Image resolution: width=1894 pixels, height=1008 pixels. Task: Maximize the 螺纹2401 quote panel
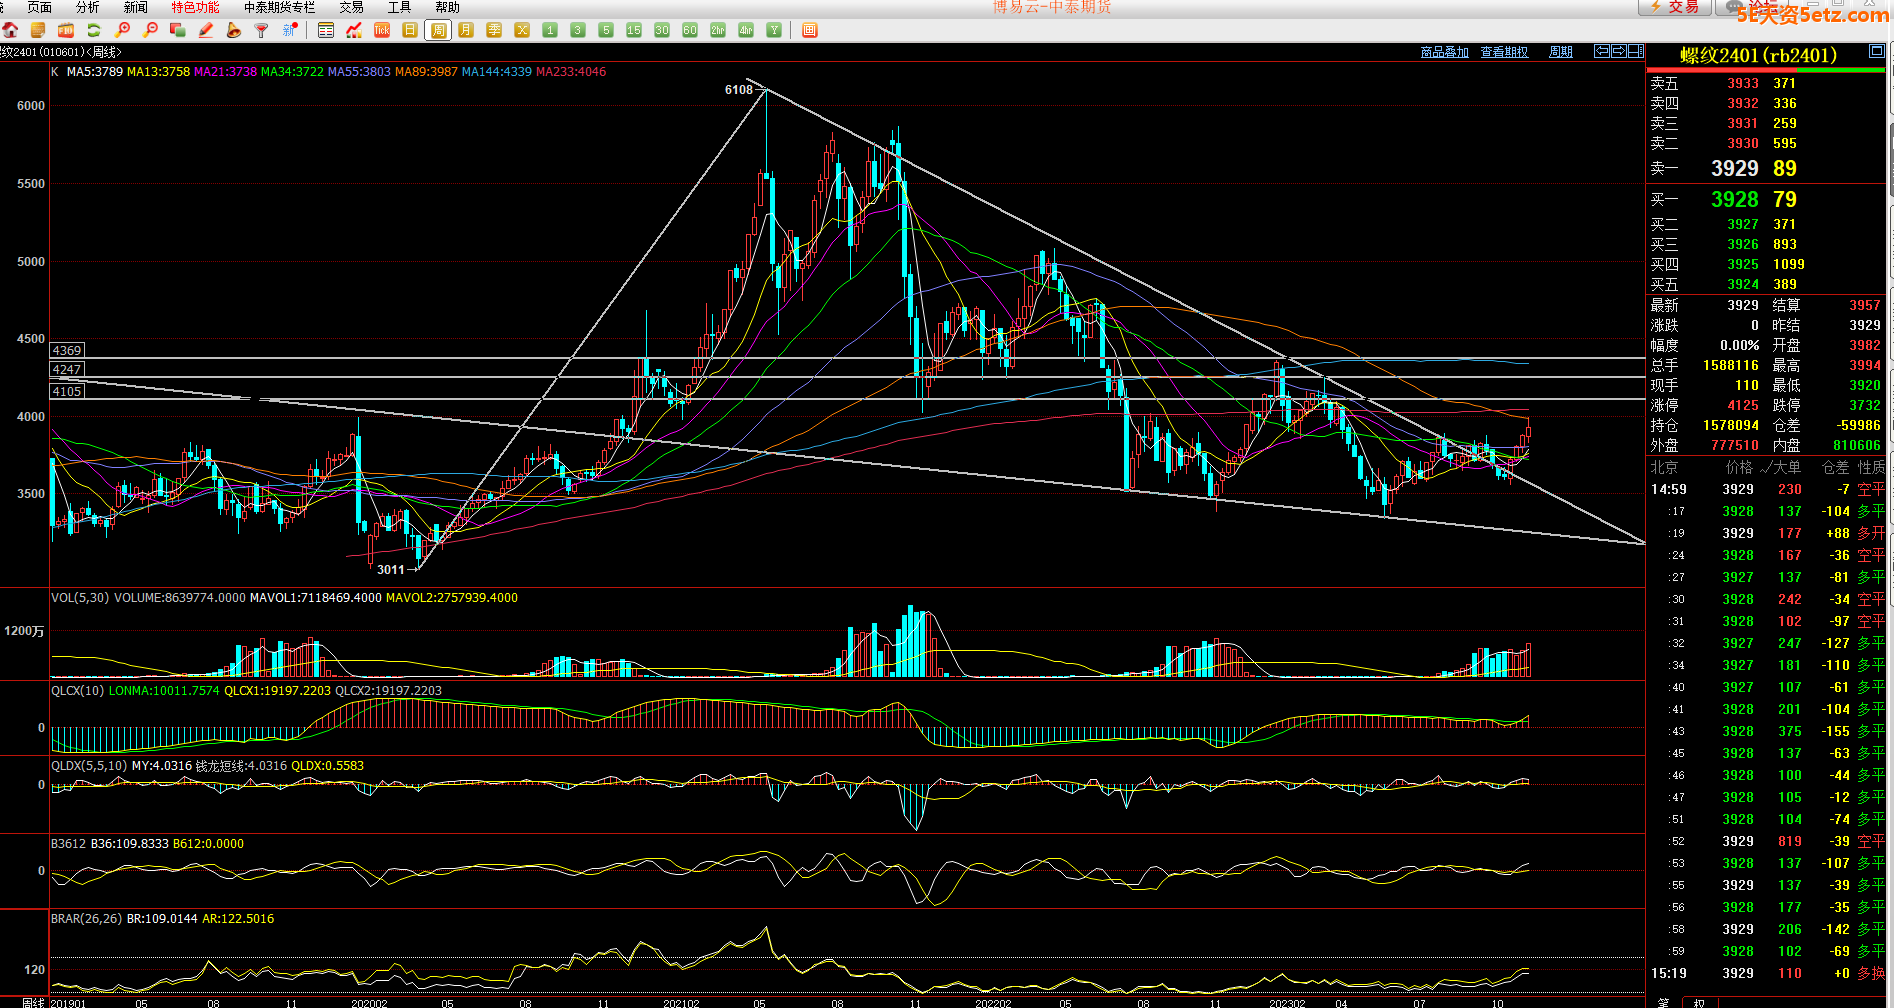[x=1877, y=51]
